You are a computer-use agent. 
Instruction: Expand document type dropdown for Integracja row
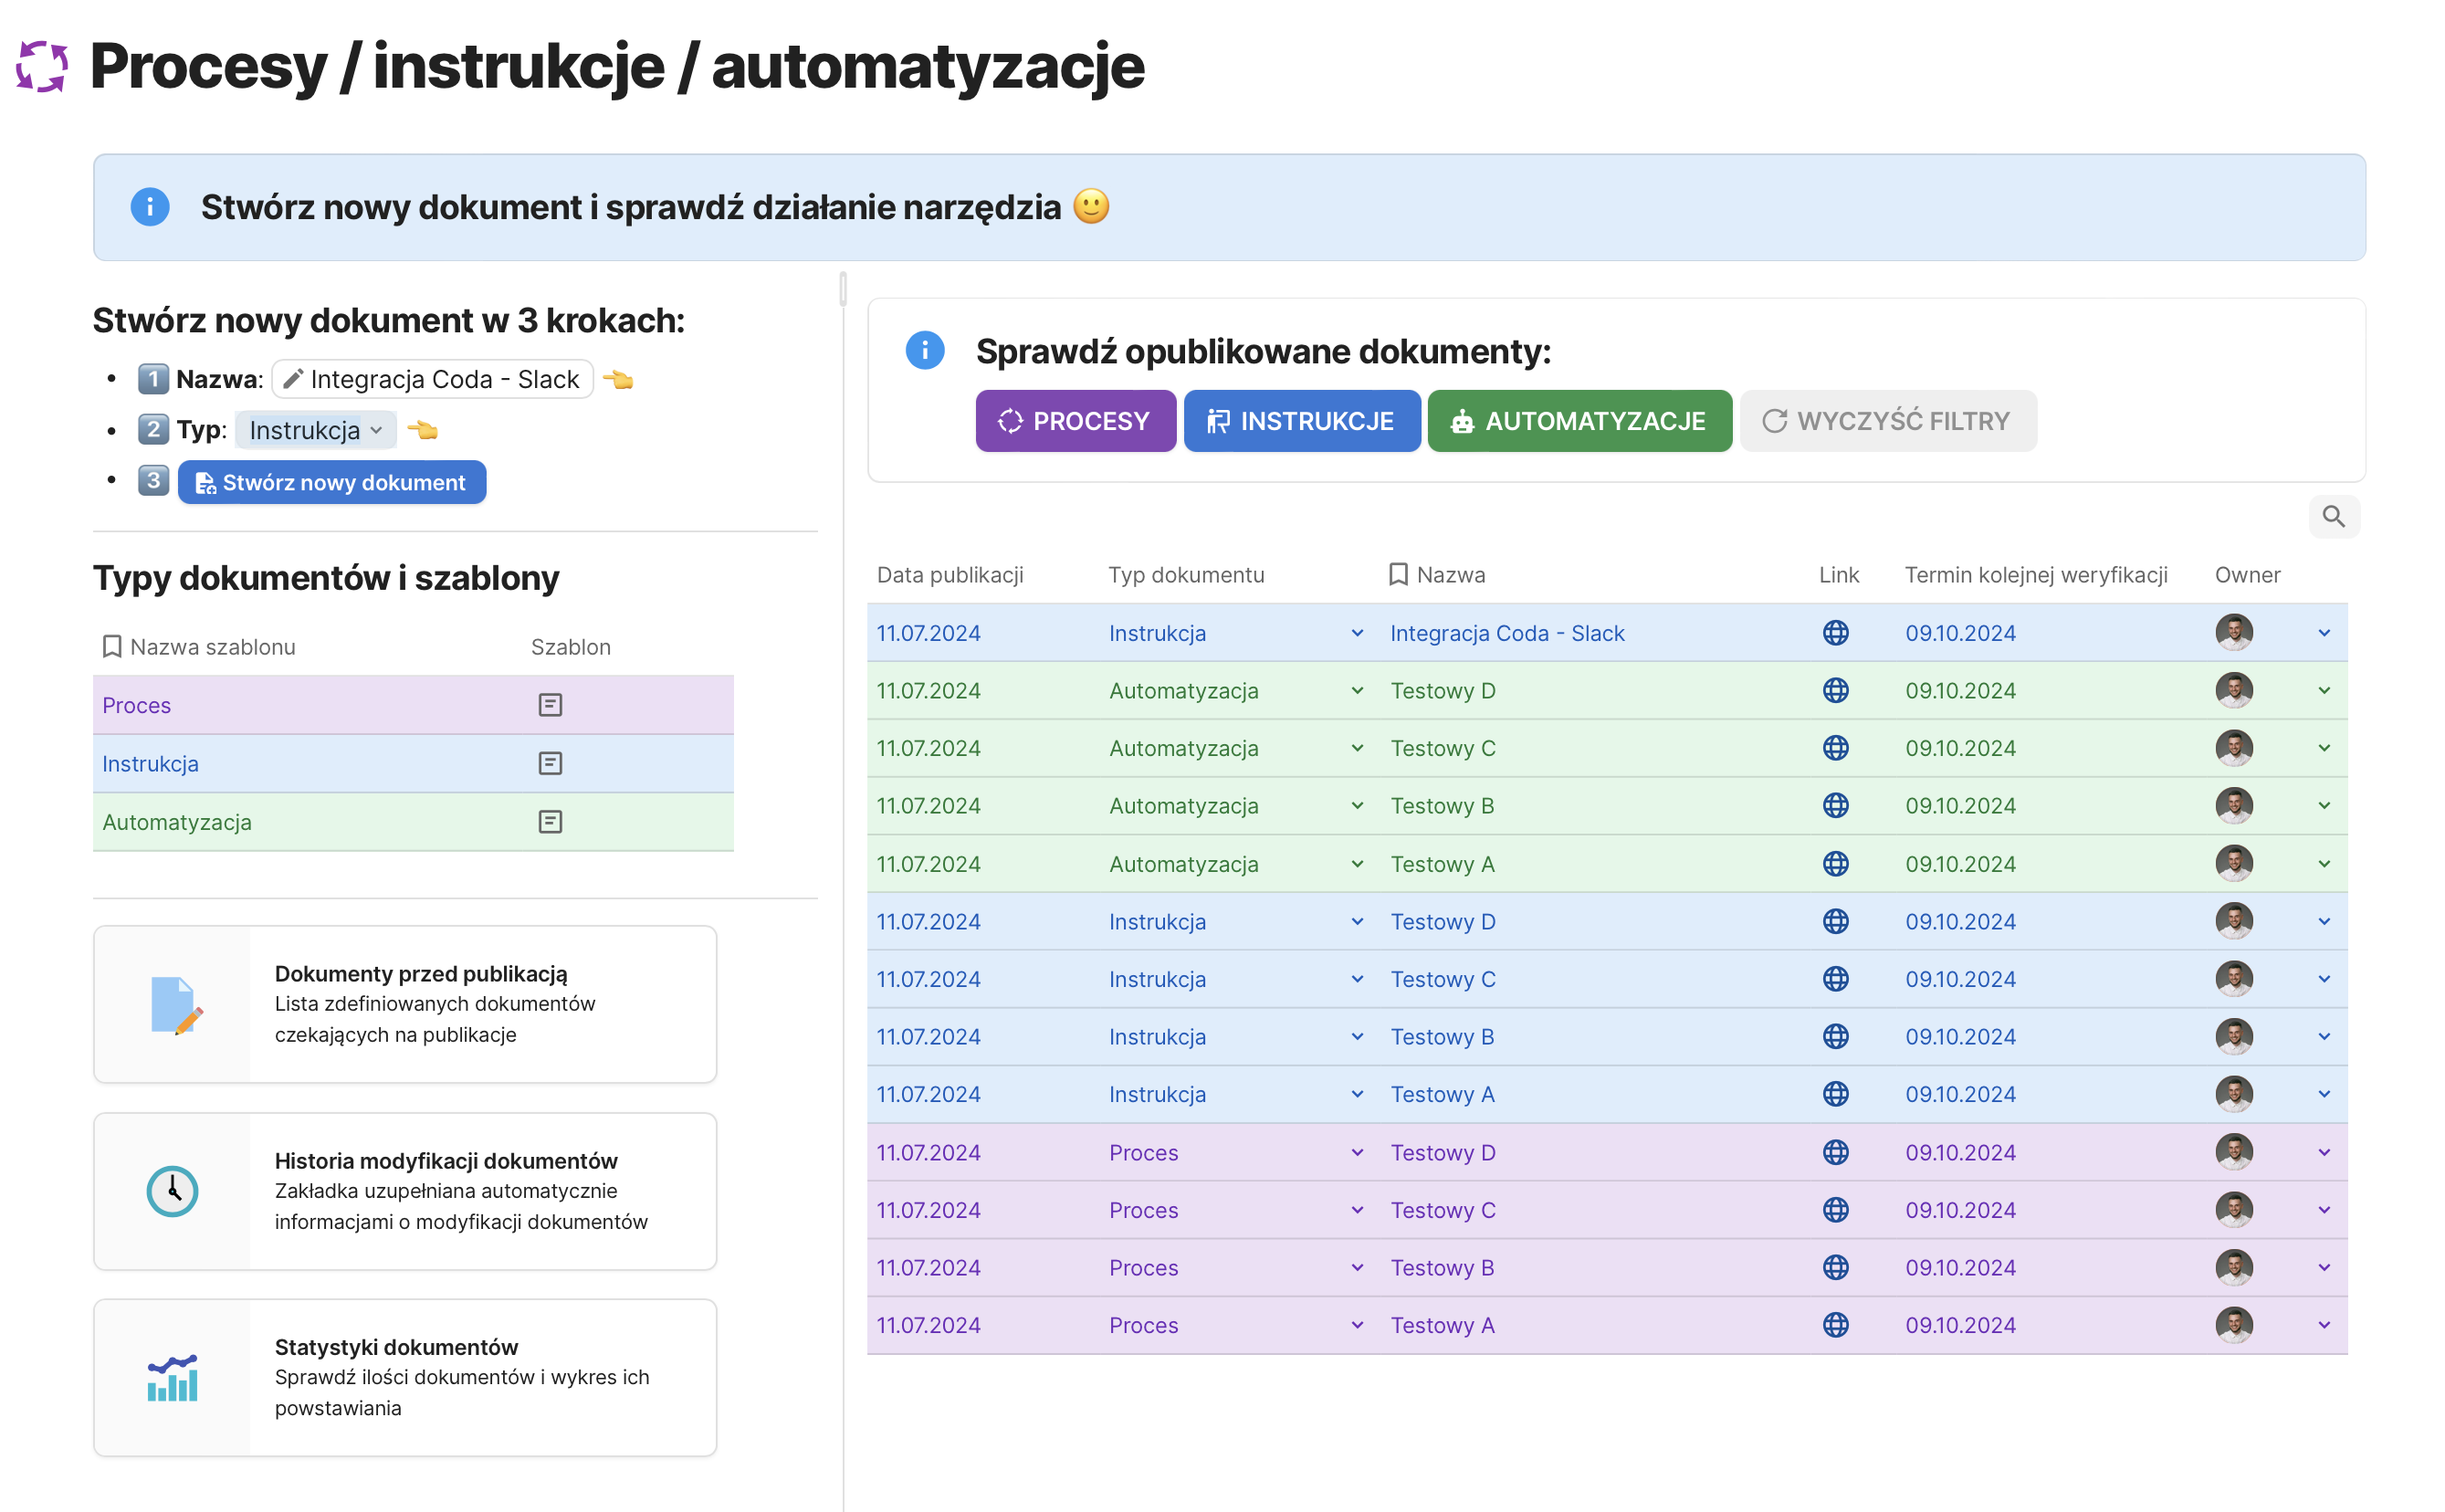pos(1357,633)
